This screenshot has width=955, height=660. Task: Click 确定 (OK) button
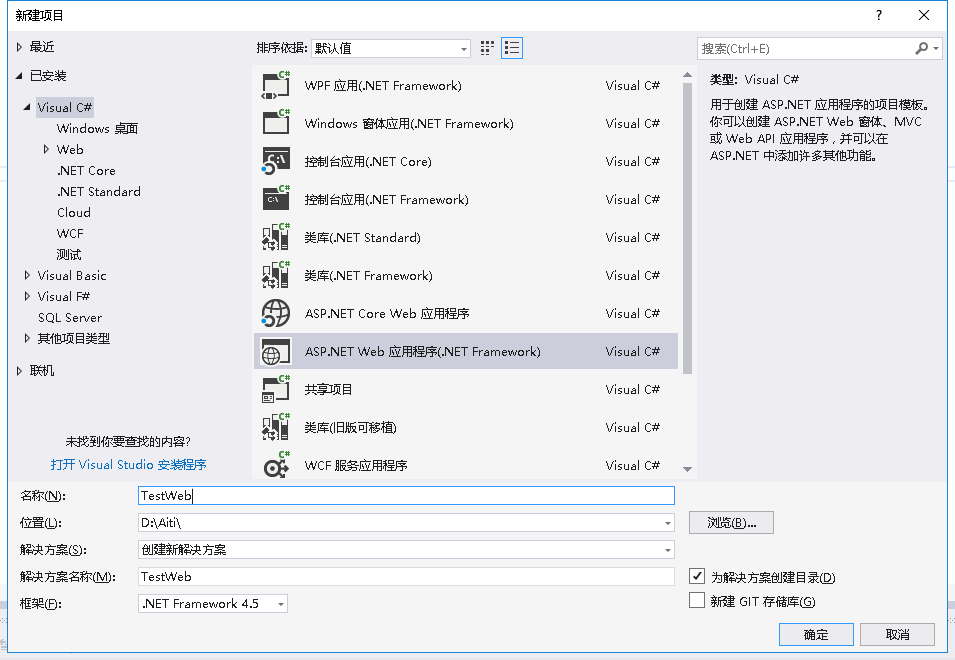816,634
